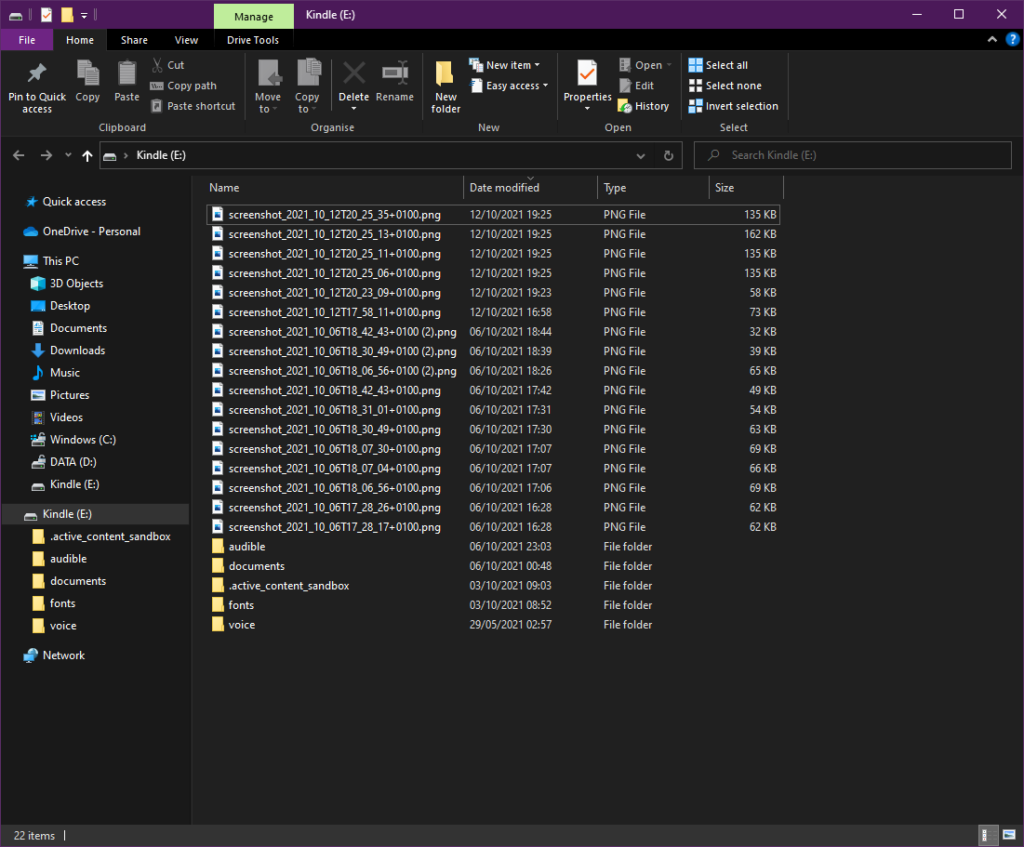1024x847 pixels.
Task: Click Pin to Quick access icon
Action: tap(37, 73)
